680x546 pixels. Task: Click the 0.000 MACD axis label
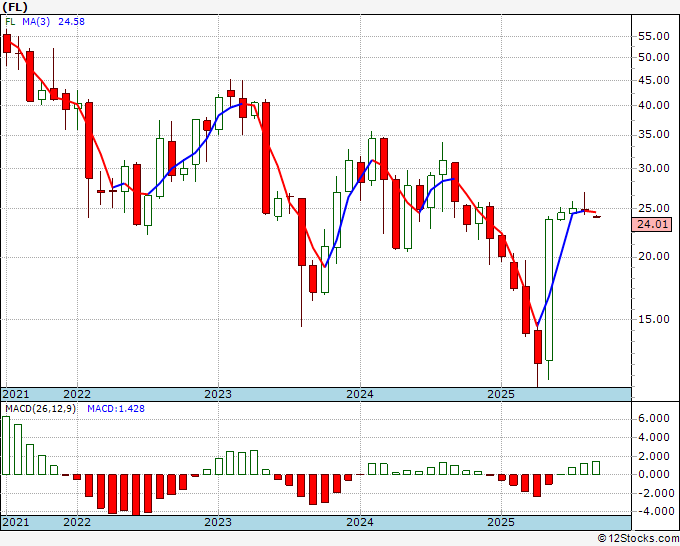(654, 474)
